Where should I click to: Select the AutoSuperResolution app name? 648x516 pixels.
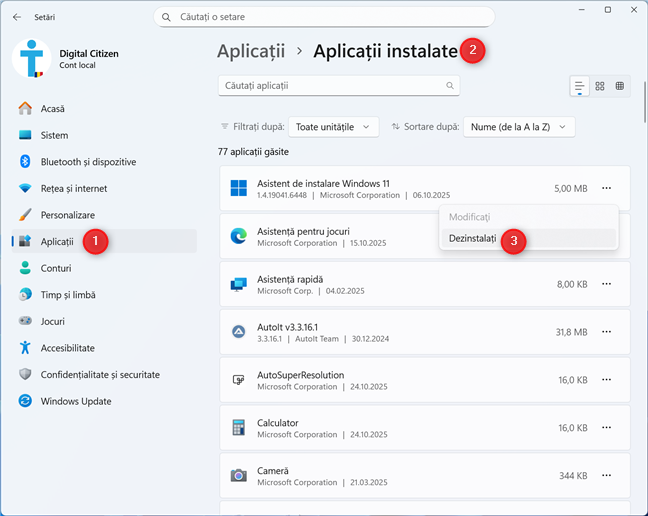pyautogui.click(x=300, y=375)
